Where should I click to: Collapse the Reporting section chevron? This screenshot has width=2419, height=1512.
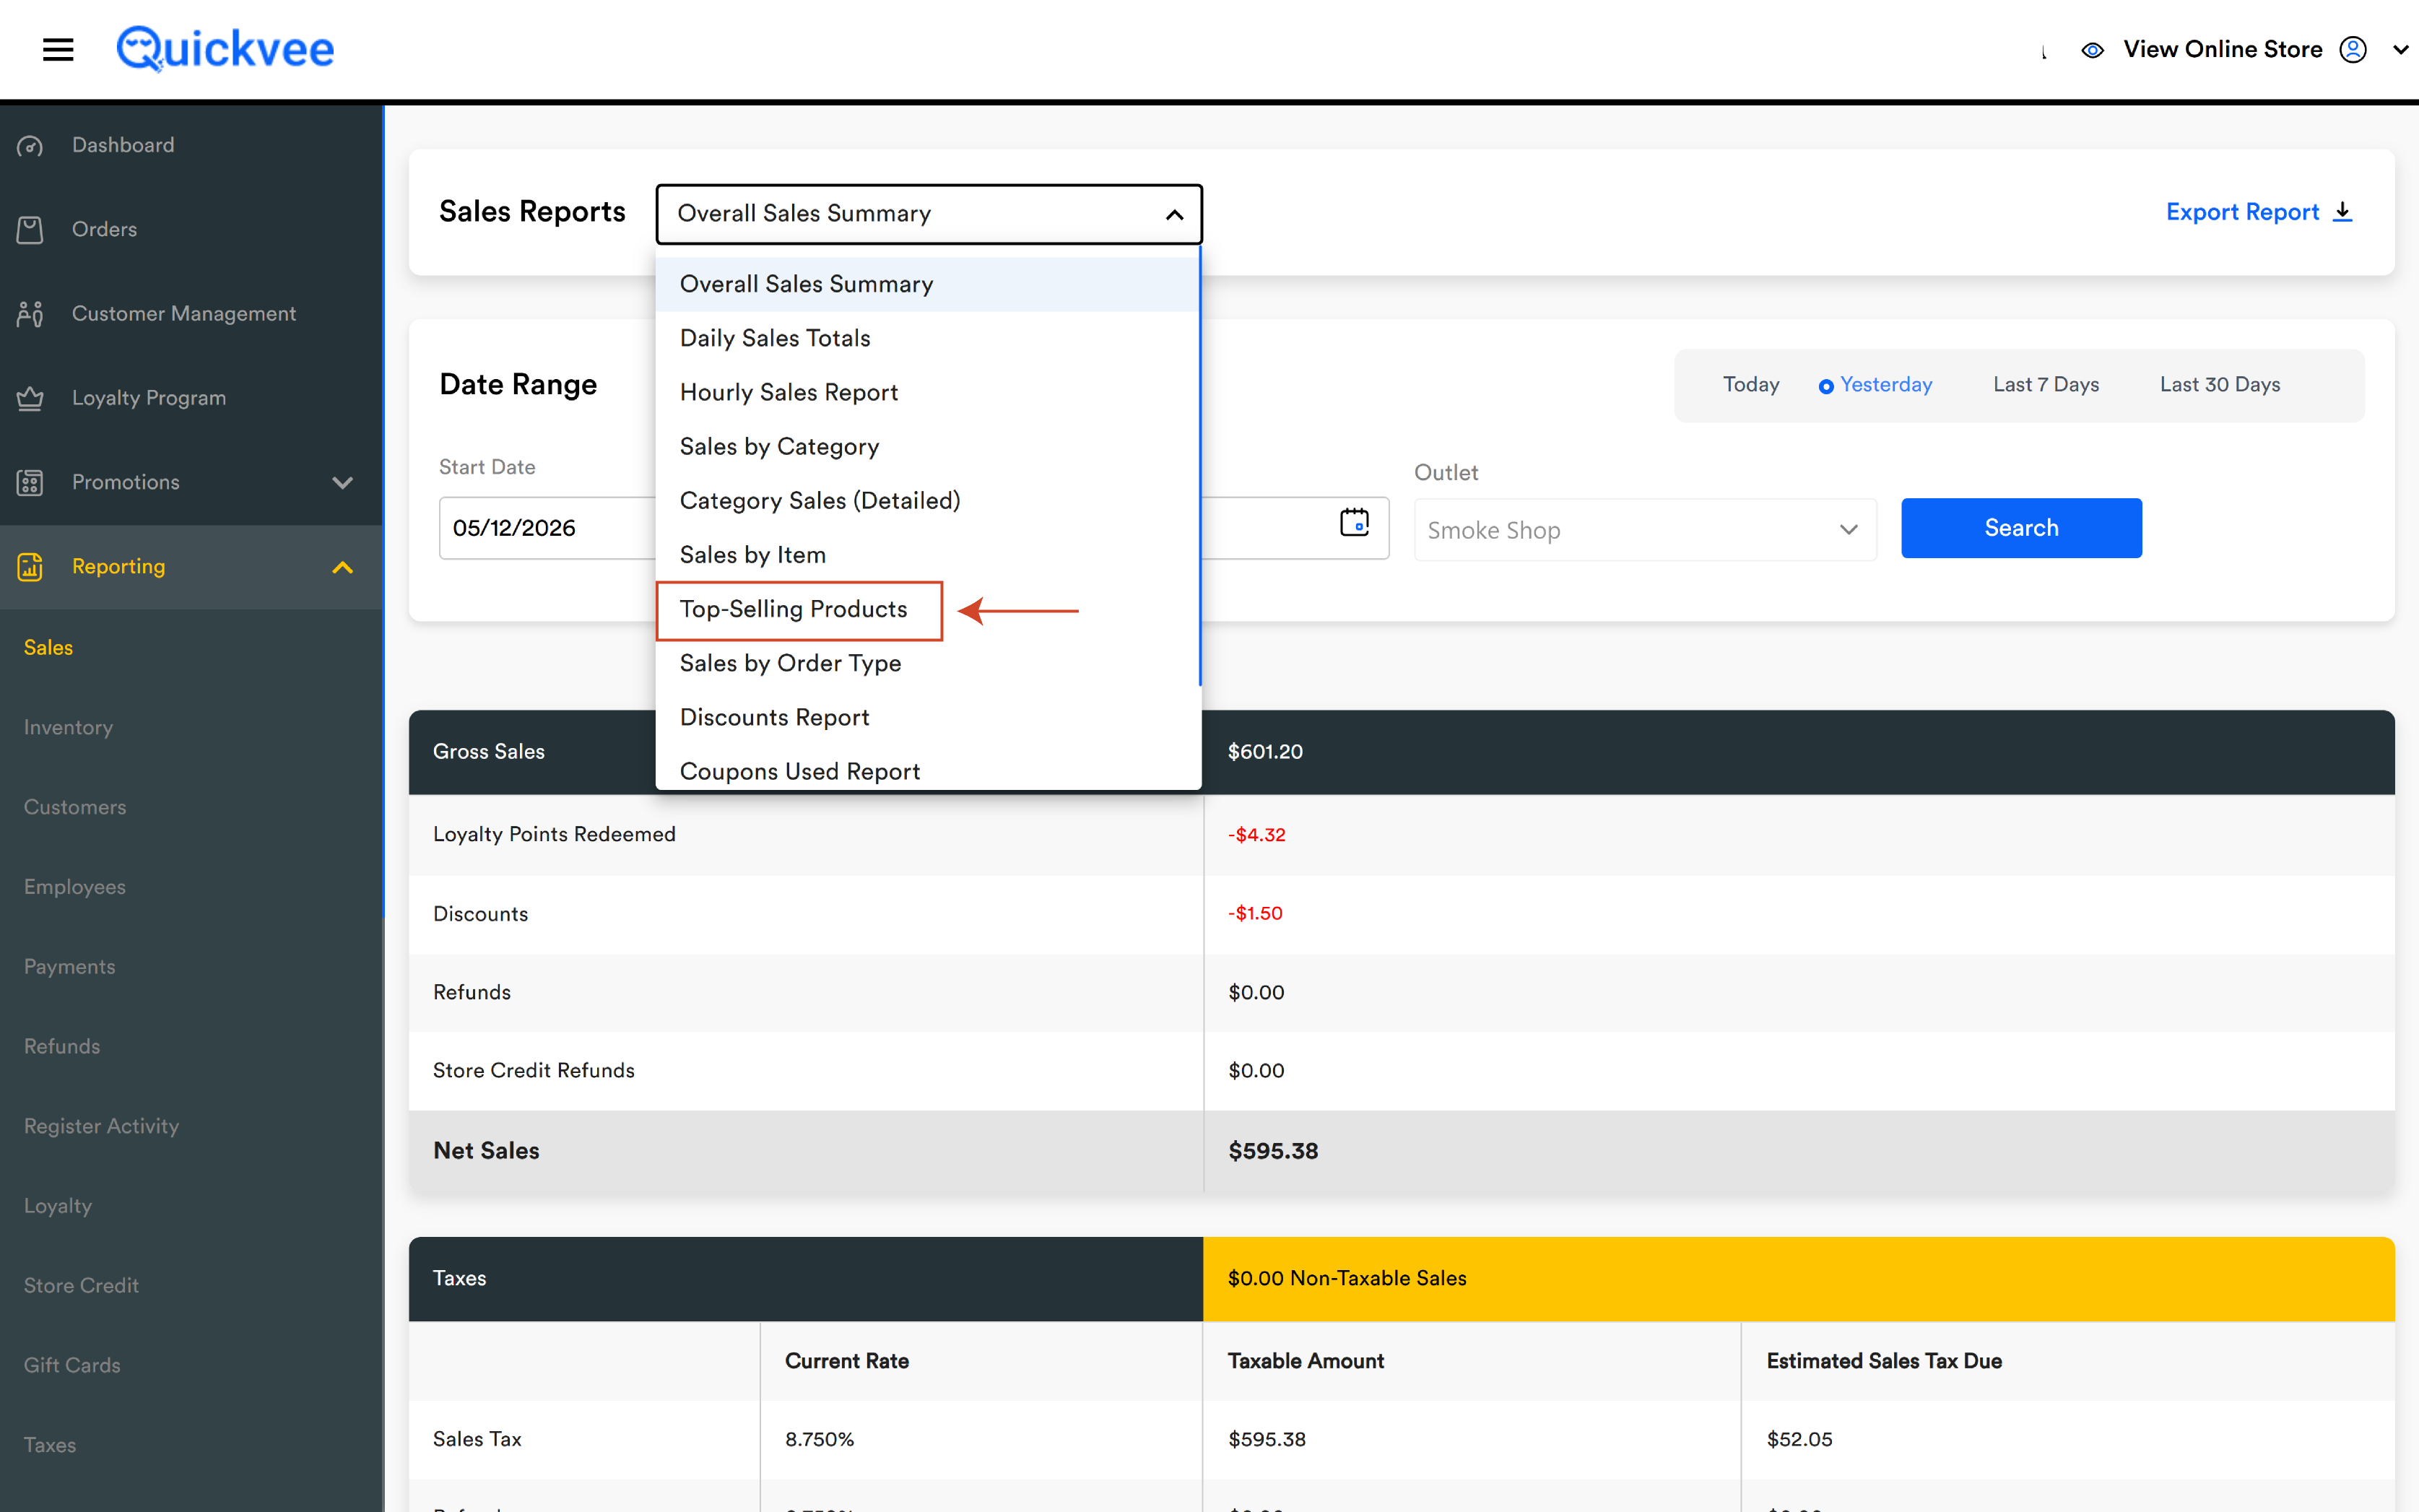pos(342,567)
